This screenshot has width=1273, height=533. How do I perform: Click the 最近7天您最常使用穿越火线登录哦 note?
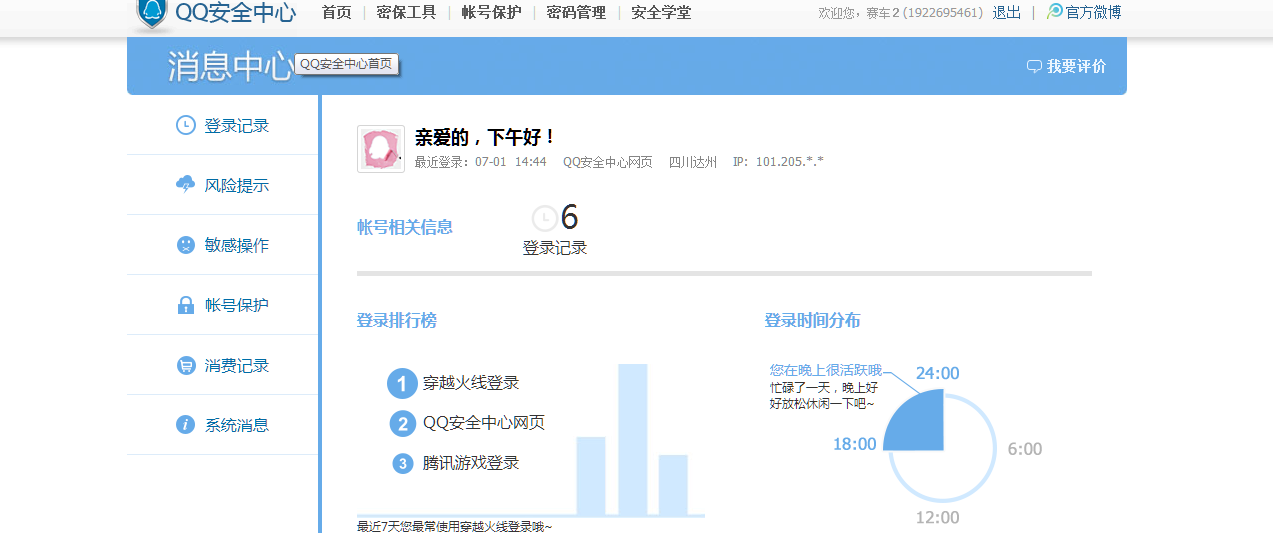pos(454,526)
